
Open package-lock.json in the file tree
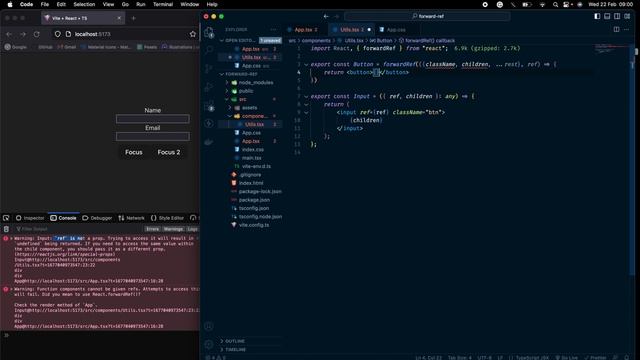pos(260,191)
